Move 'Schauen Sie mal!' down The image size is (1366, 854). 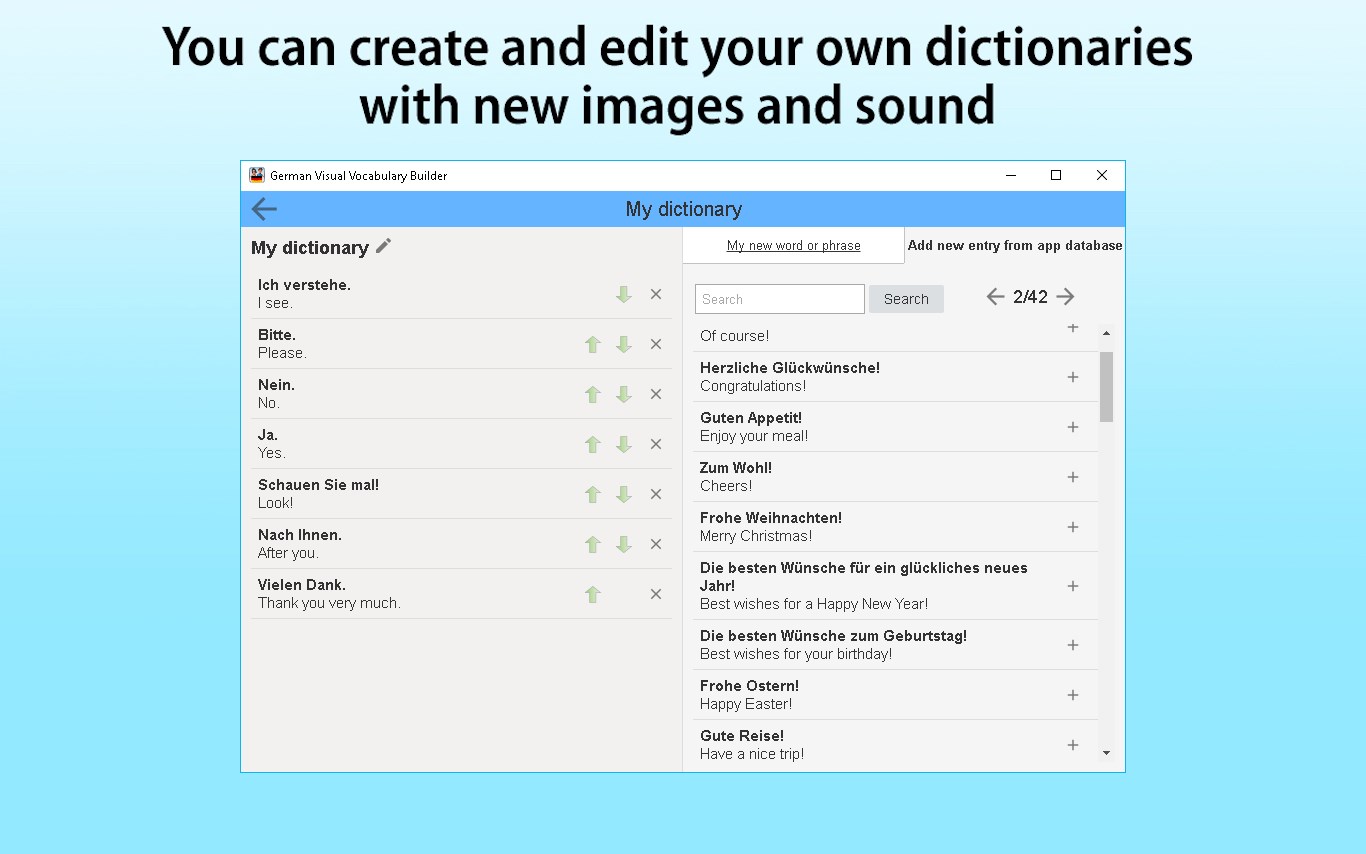point(624,494)
